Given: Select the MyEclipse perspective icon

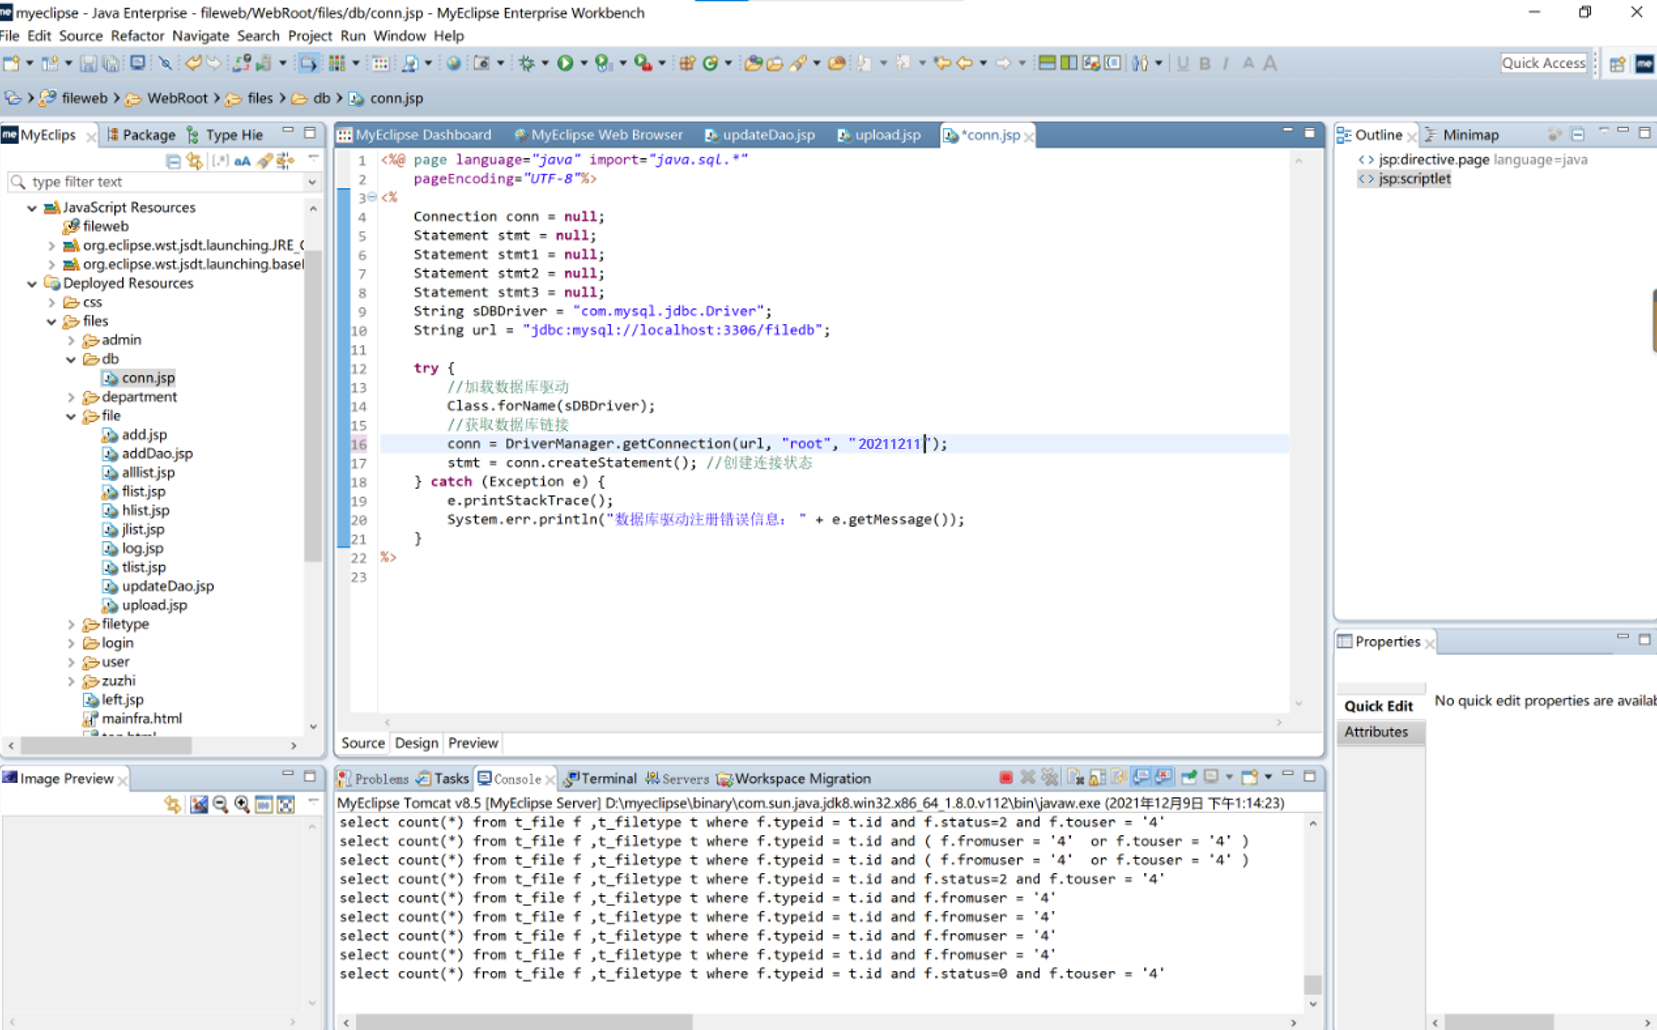Looking at the screenshot, I should 1644,63.
